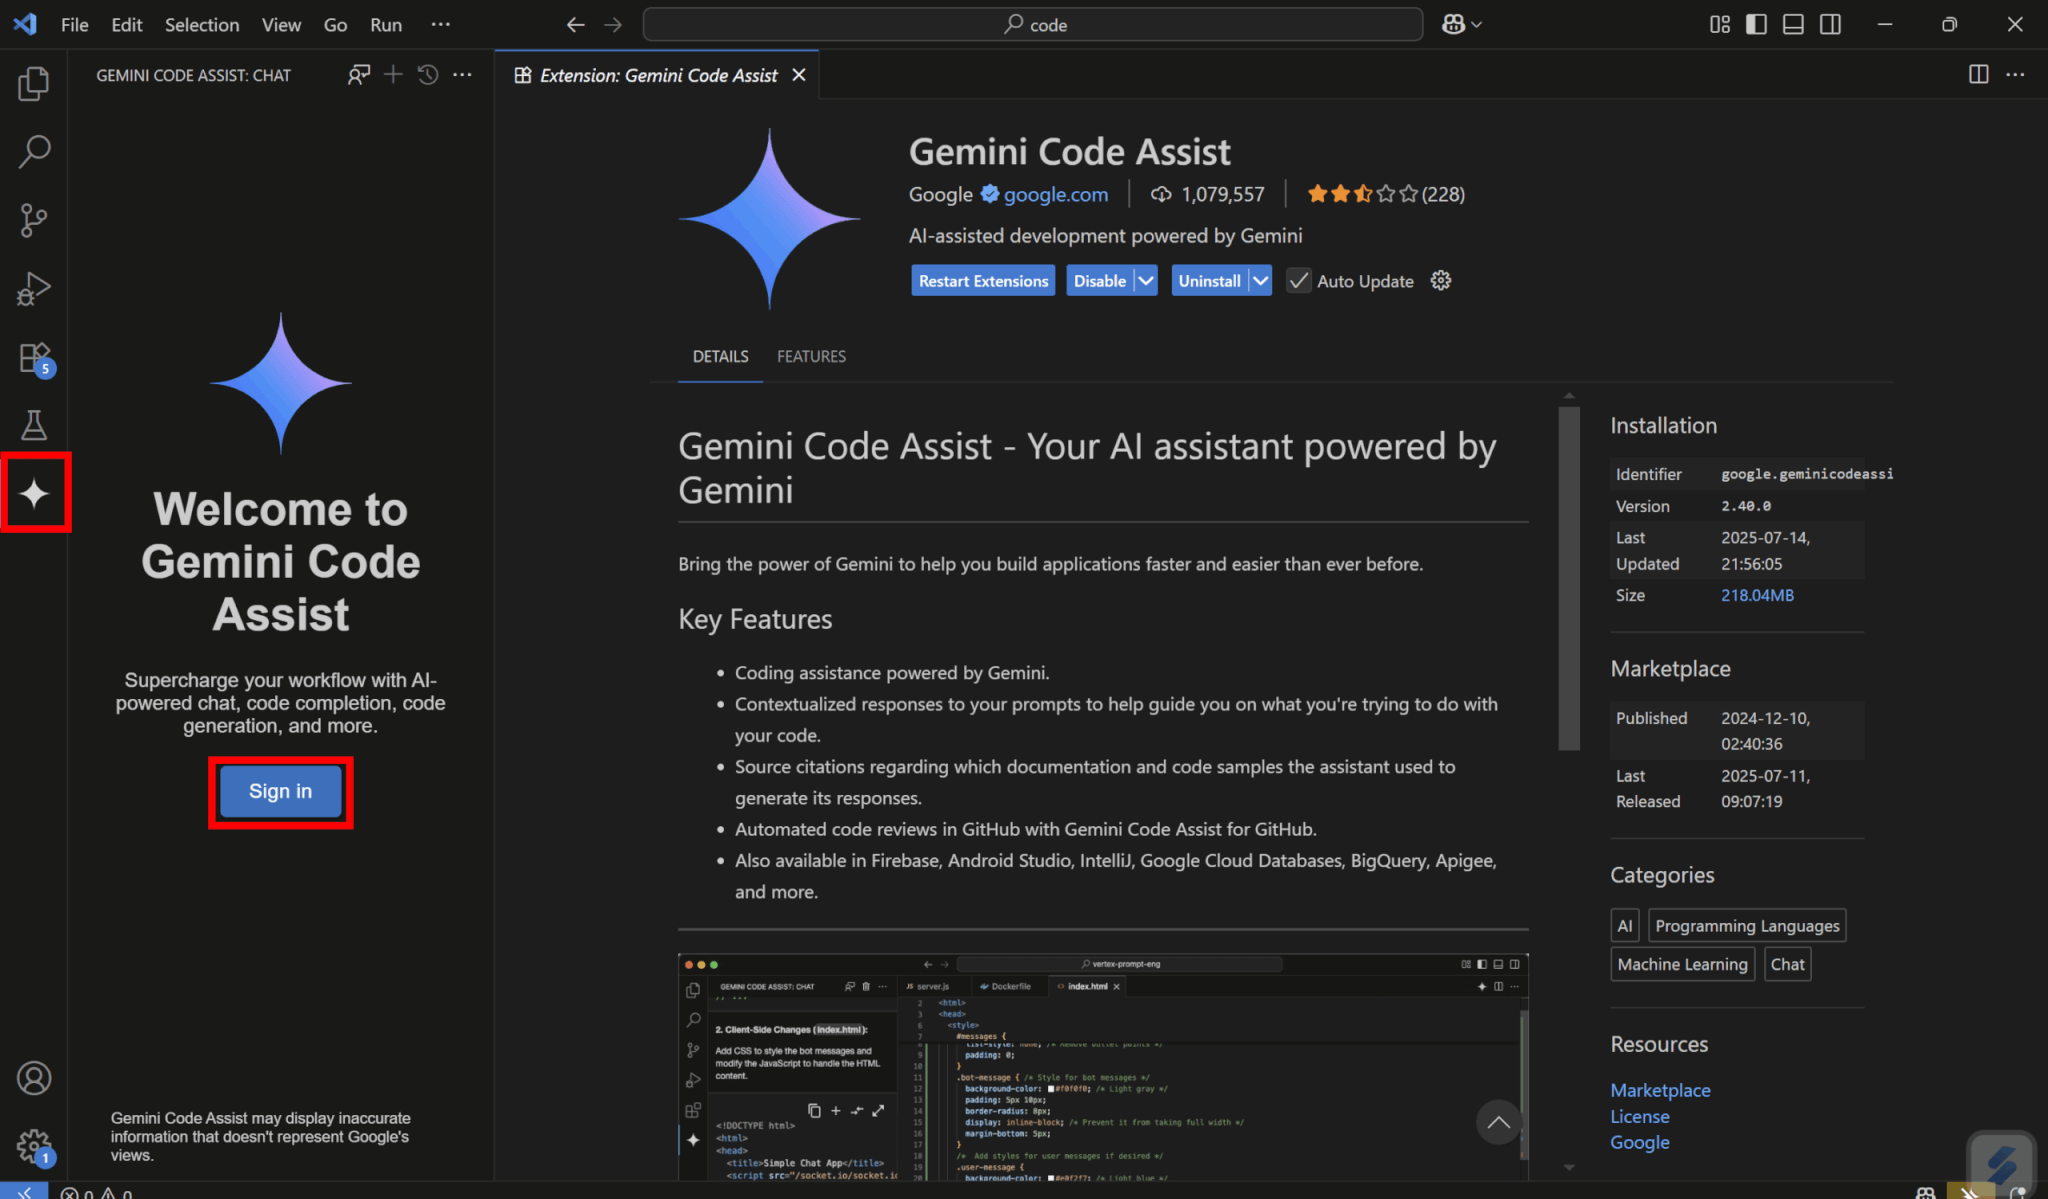Viewport: 2048px width, 1199px height.
Task: Switch to the FEATURES tab
Action: click(811, 357)
